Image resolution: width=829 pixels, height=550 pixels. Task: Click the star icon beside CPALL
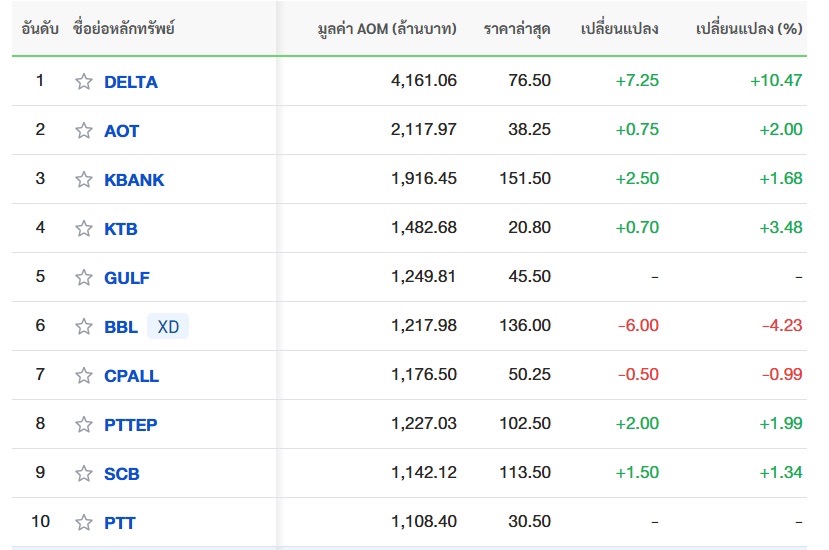click(x=84, y=375)
